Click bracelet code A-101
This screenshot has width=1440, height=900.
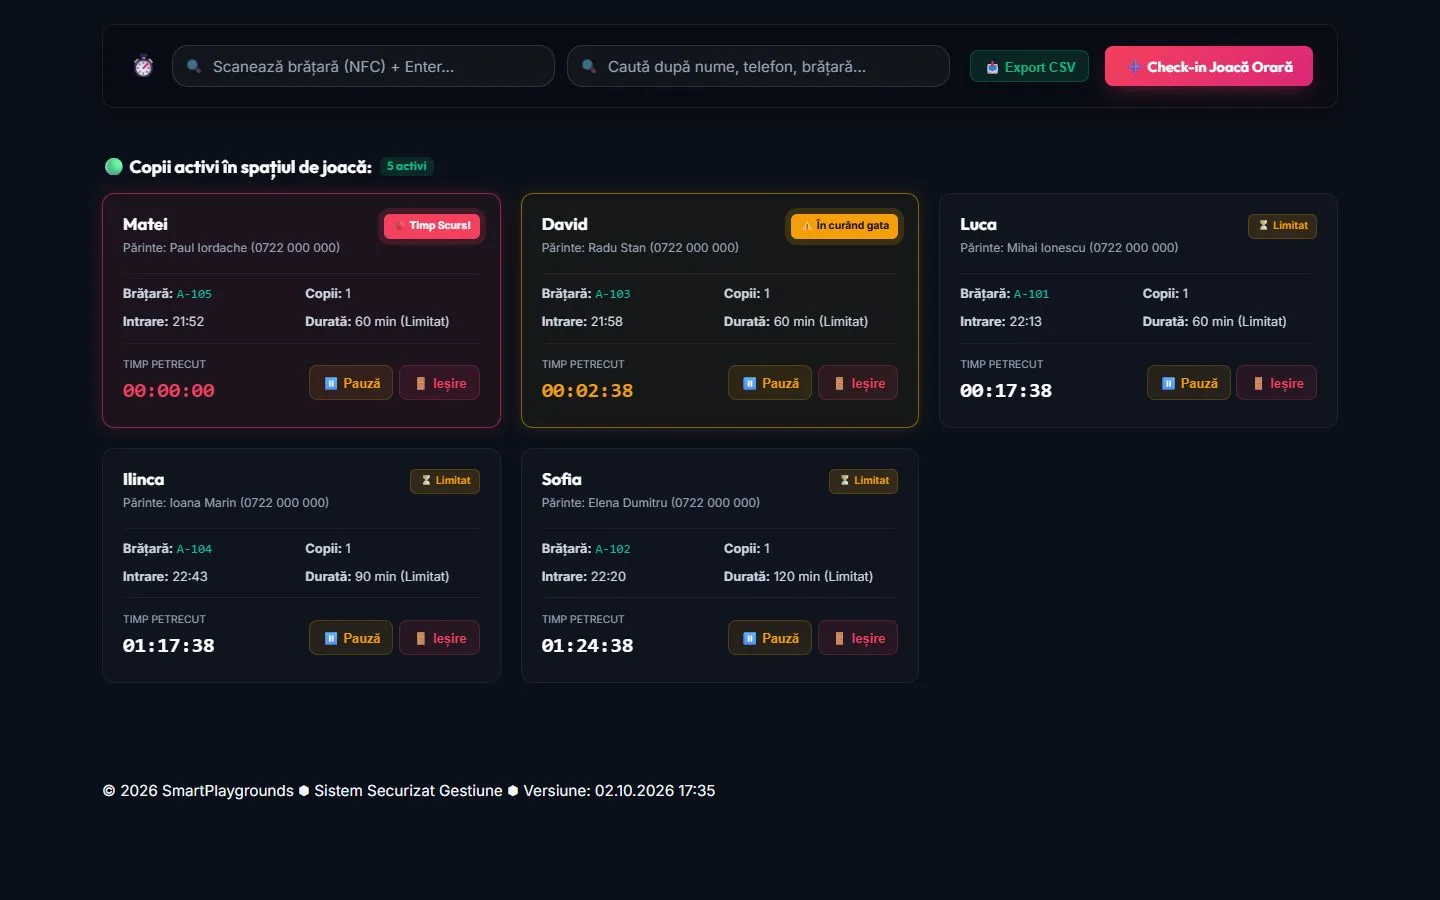[1032, 294]
